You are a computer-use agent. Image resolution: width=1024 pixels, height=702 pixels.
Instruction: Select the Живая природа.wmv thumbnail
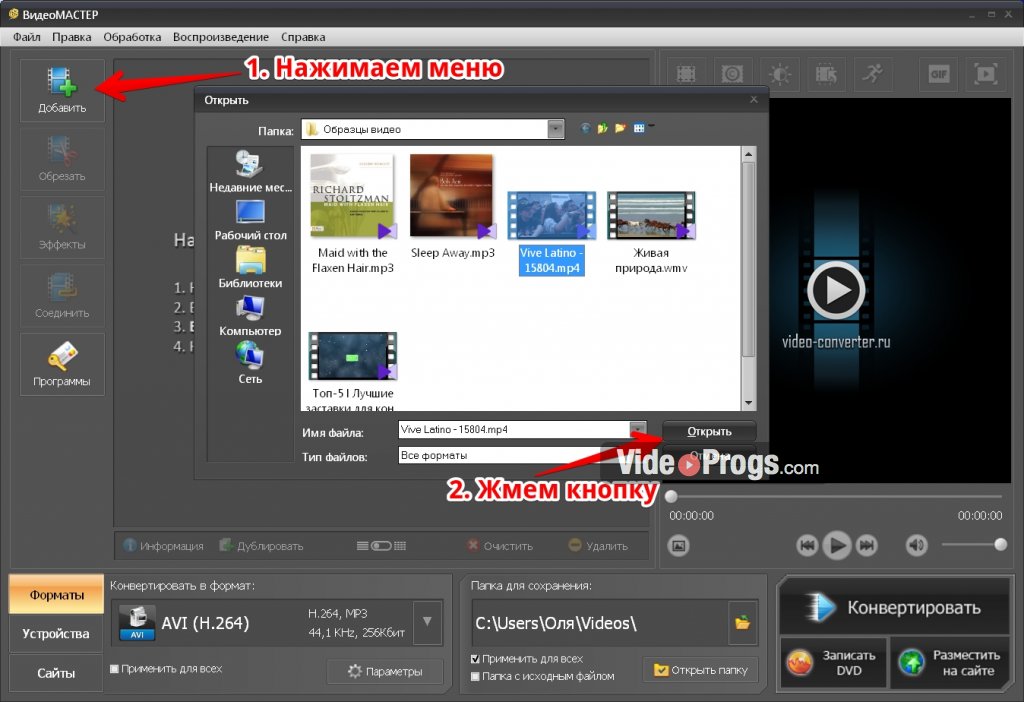[x=651, y=215]
